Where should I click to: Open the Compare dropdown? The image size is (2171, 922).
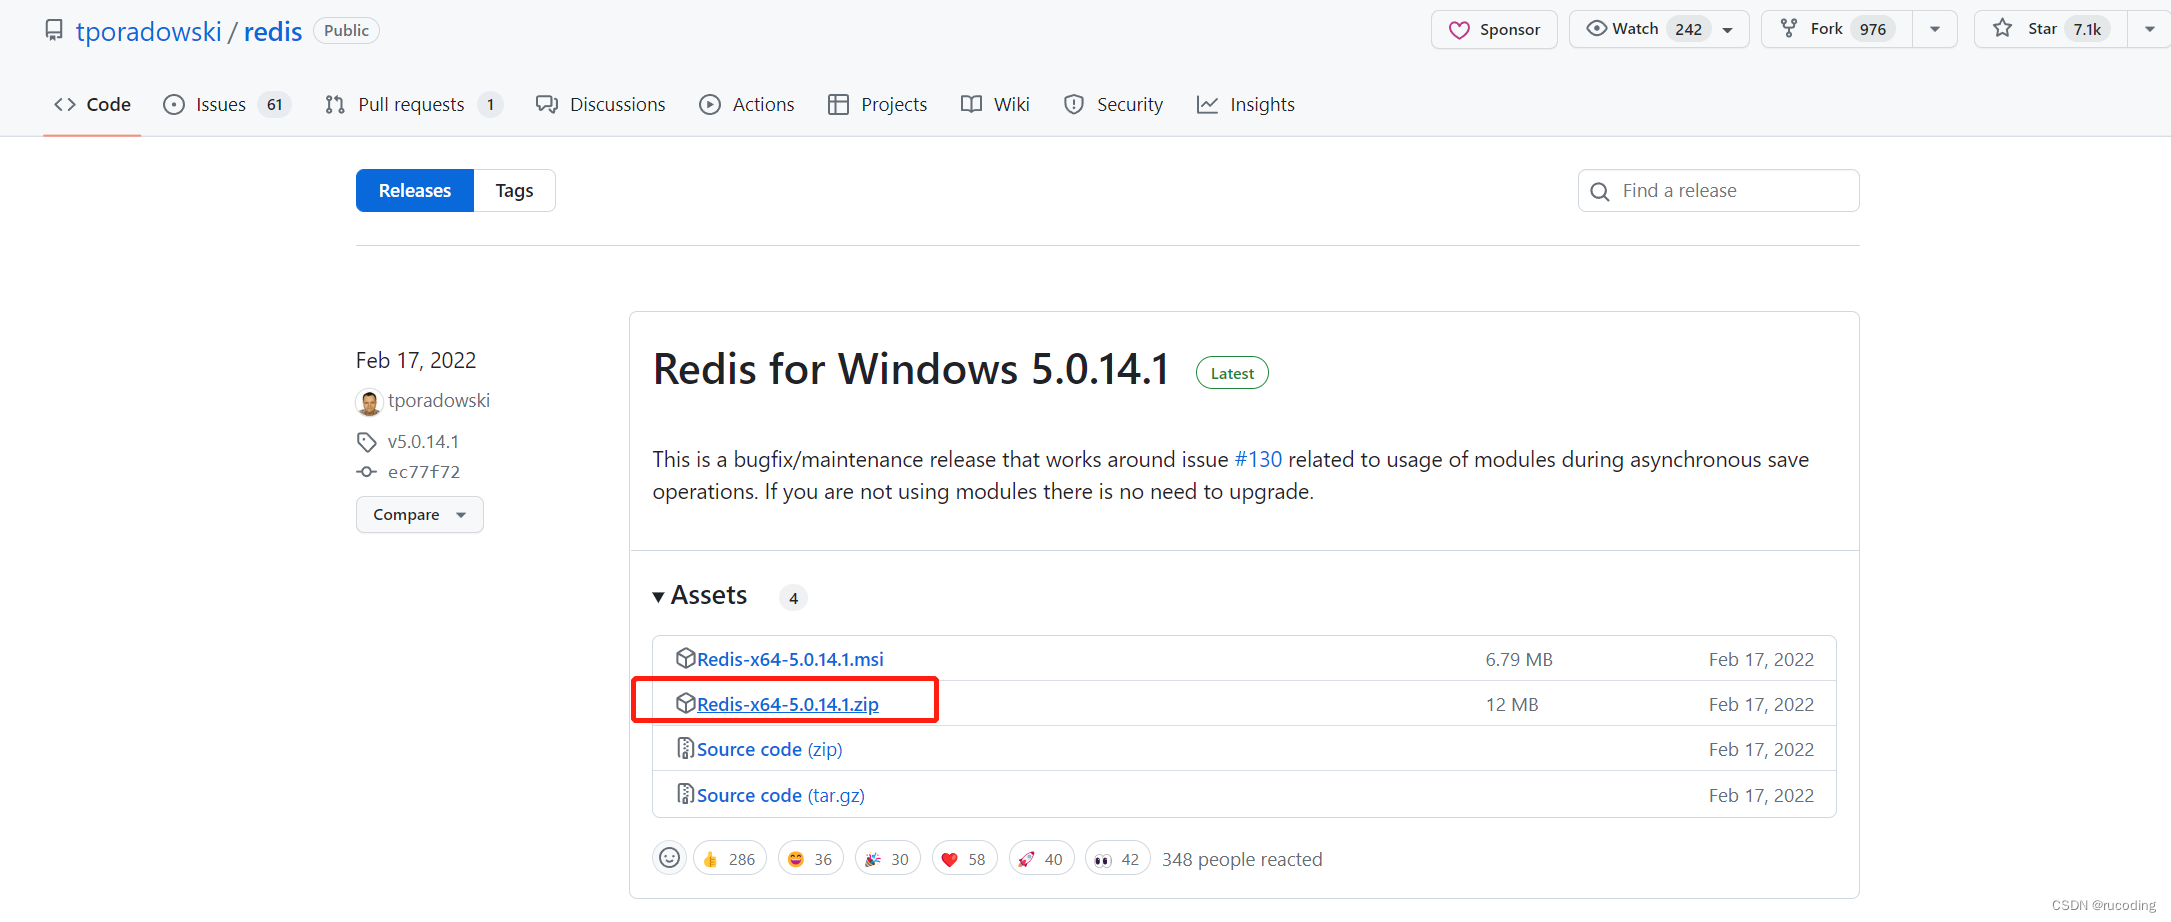(420, 514)
